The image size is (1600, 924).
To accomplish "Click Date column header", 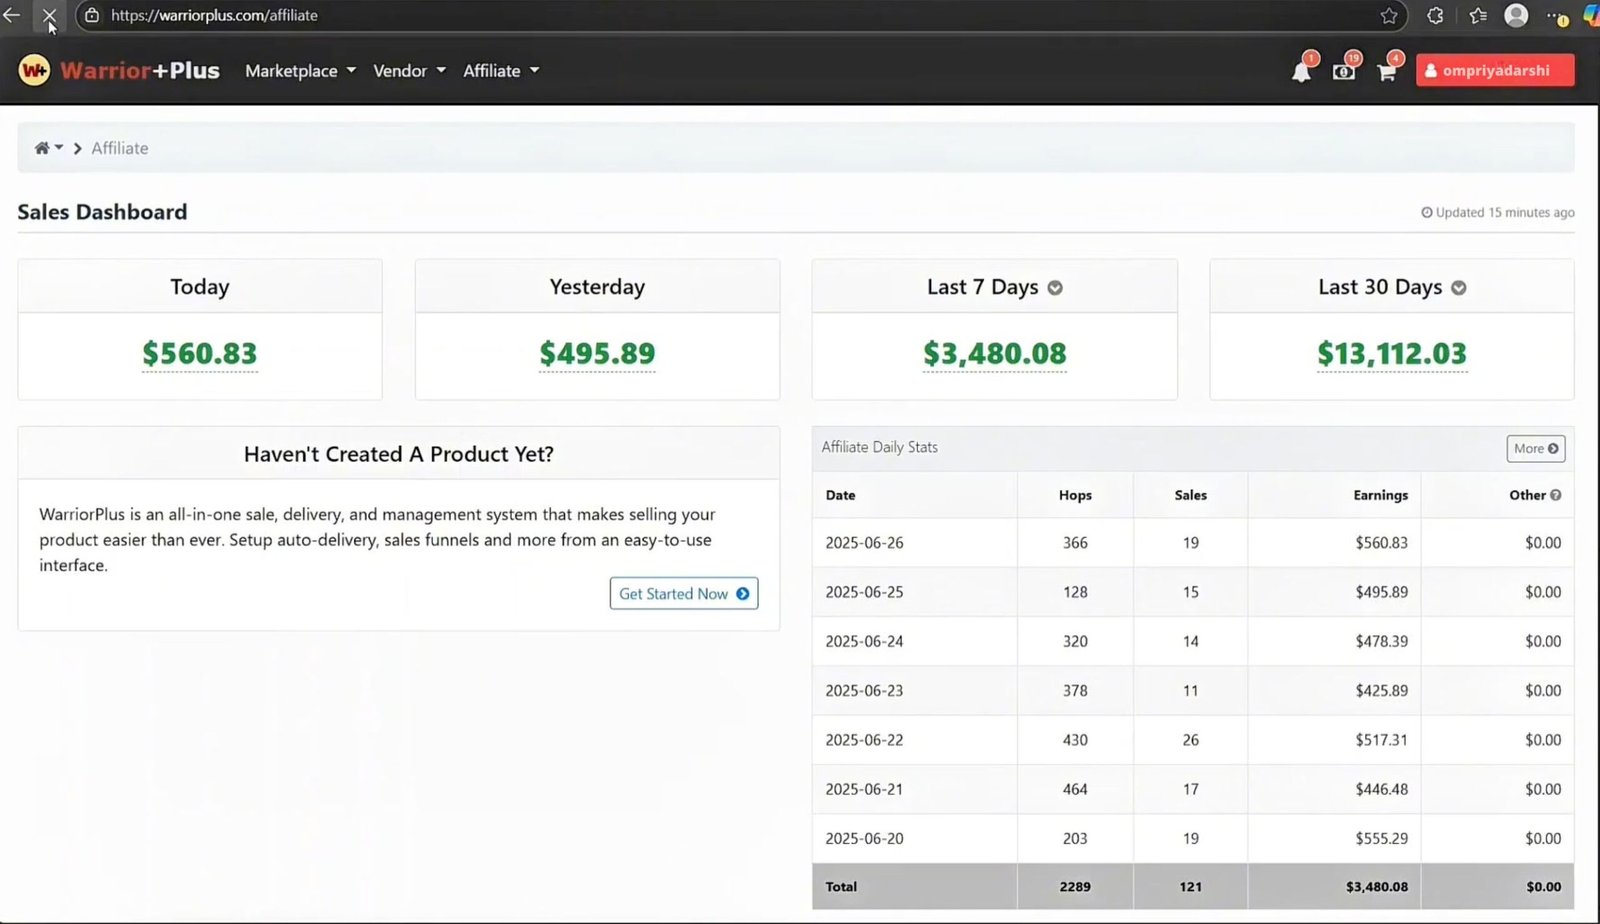I will [x=841, y=495].
